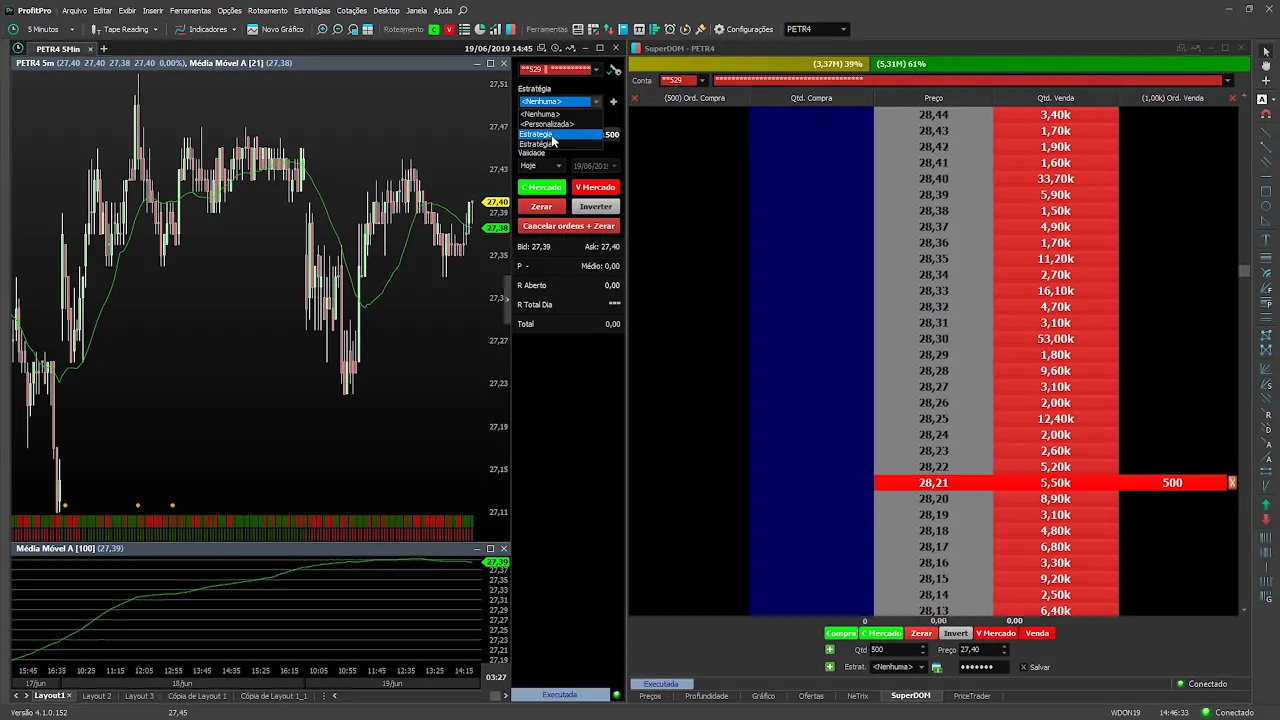
Task: Increase Qtd with the up stepper arrow
Action: point(923,647)
